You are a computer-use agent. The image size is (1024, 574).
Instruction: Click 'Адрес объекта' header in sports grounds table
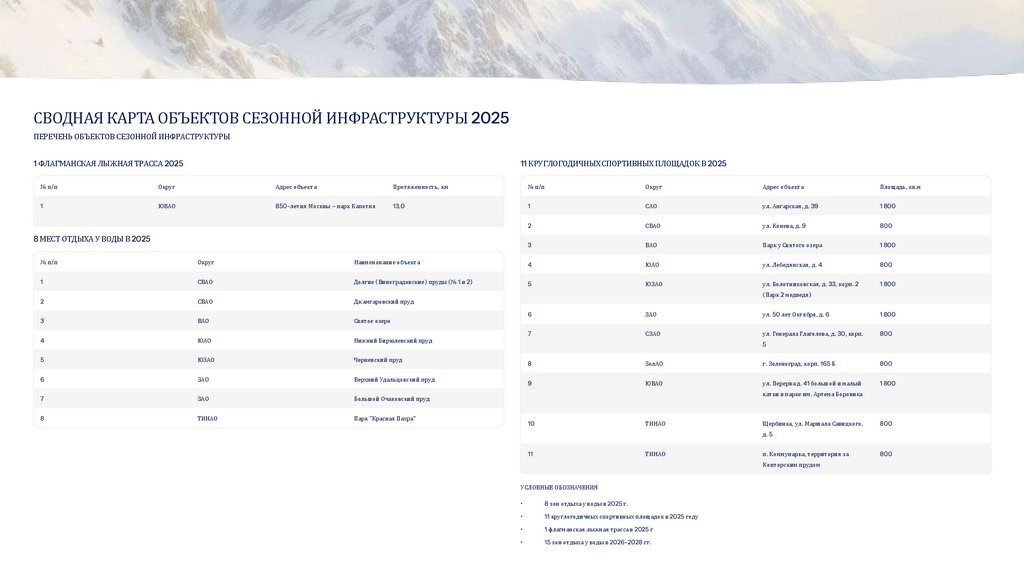coord(783,187)
